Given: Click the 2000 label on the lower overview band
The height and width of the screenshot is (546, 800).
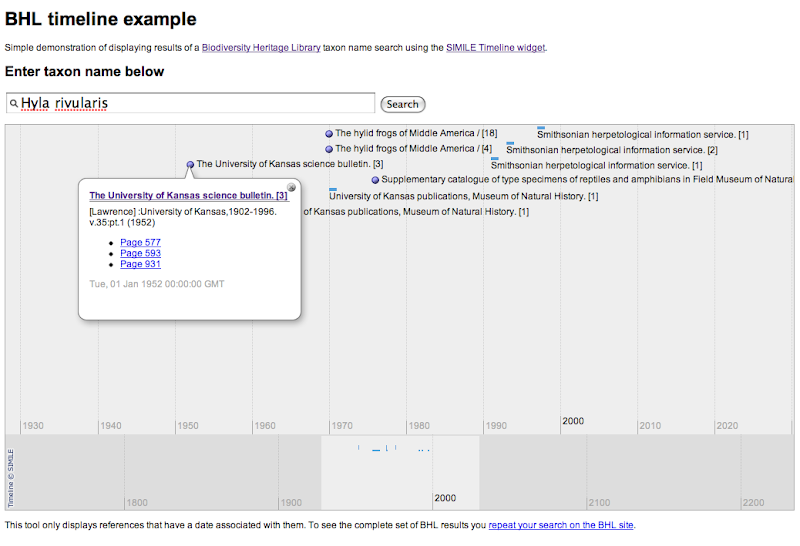Looking at the screenshot, I should [445, 498].
